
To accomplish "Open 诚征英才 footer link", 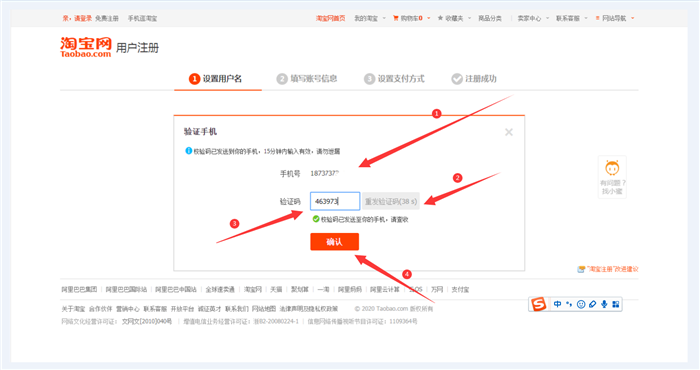I will tap(209, 309).
